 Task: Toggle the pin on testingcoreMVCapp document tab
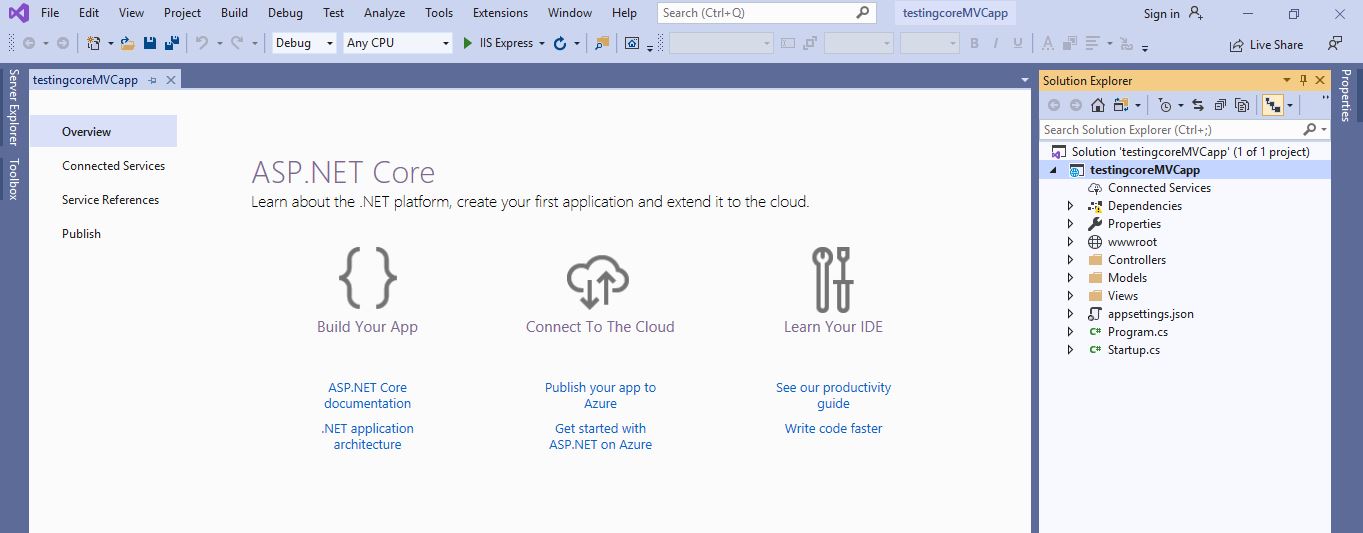click(x=152, y=80)
